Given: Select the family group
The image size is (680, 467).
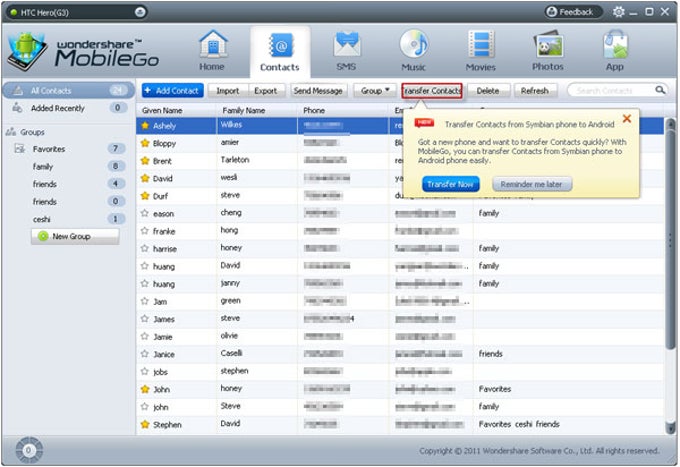Looking at the screenshot, I should click(x=69, y=167).
